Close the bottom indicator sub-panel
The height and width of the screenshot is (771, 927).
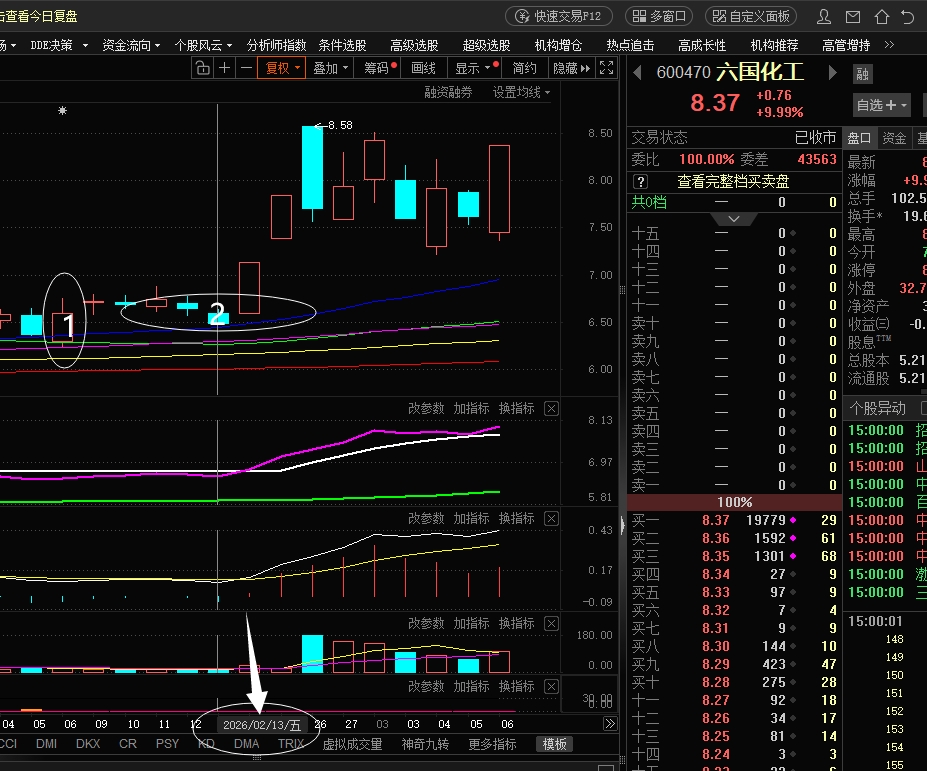pos(551,686)
